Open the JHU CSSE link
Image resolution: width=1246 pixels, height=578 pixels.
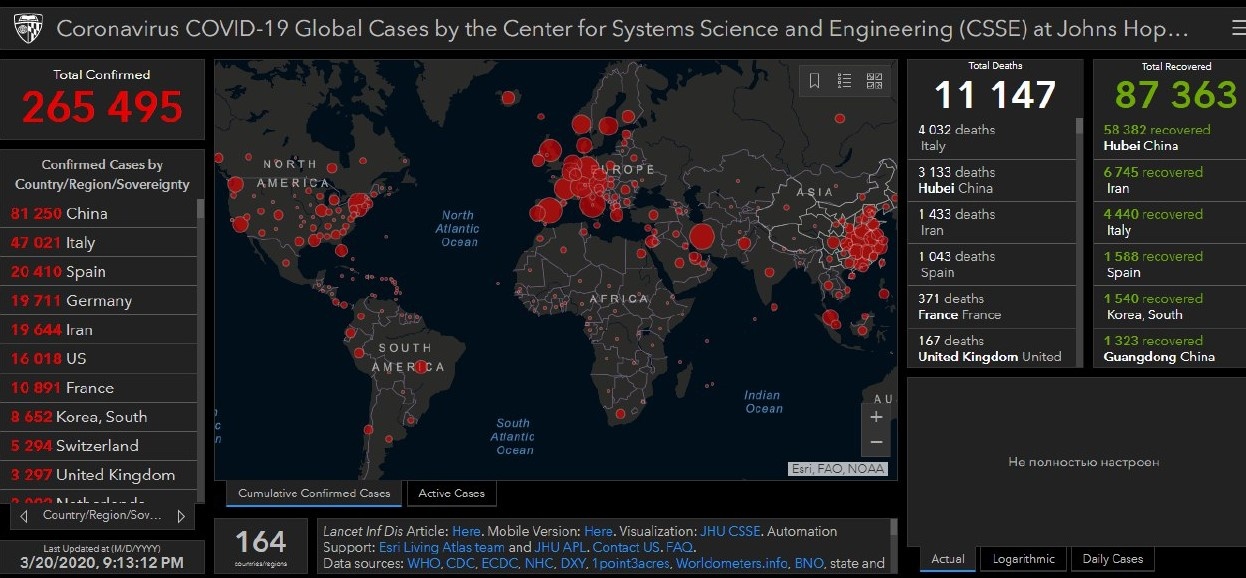730,531
